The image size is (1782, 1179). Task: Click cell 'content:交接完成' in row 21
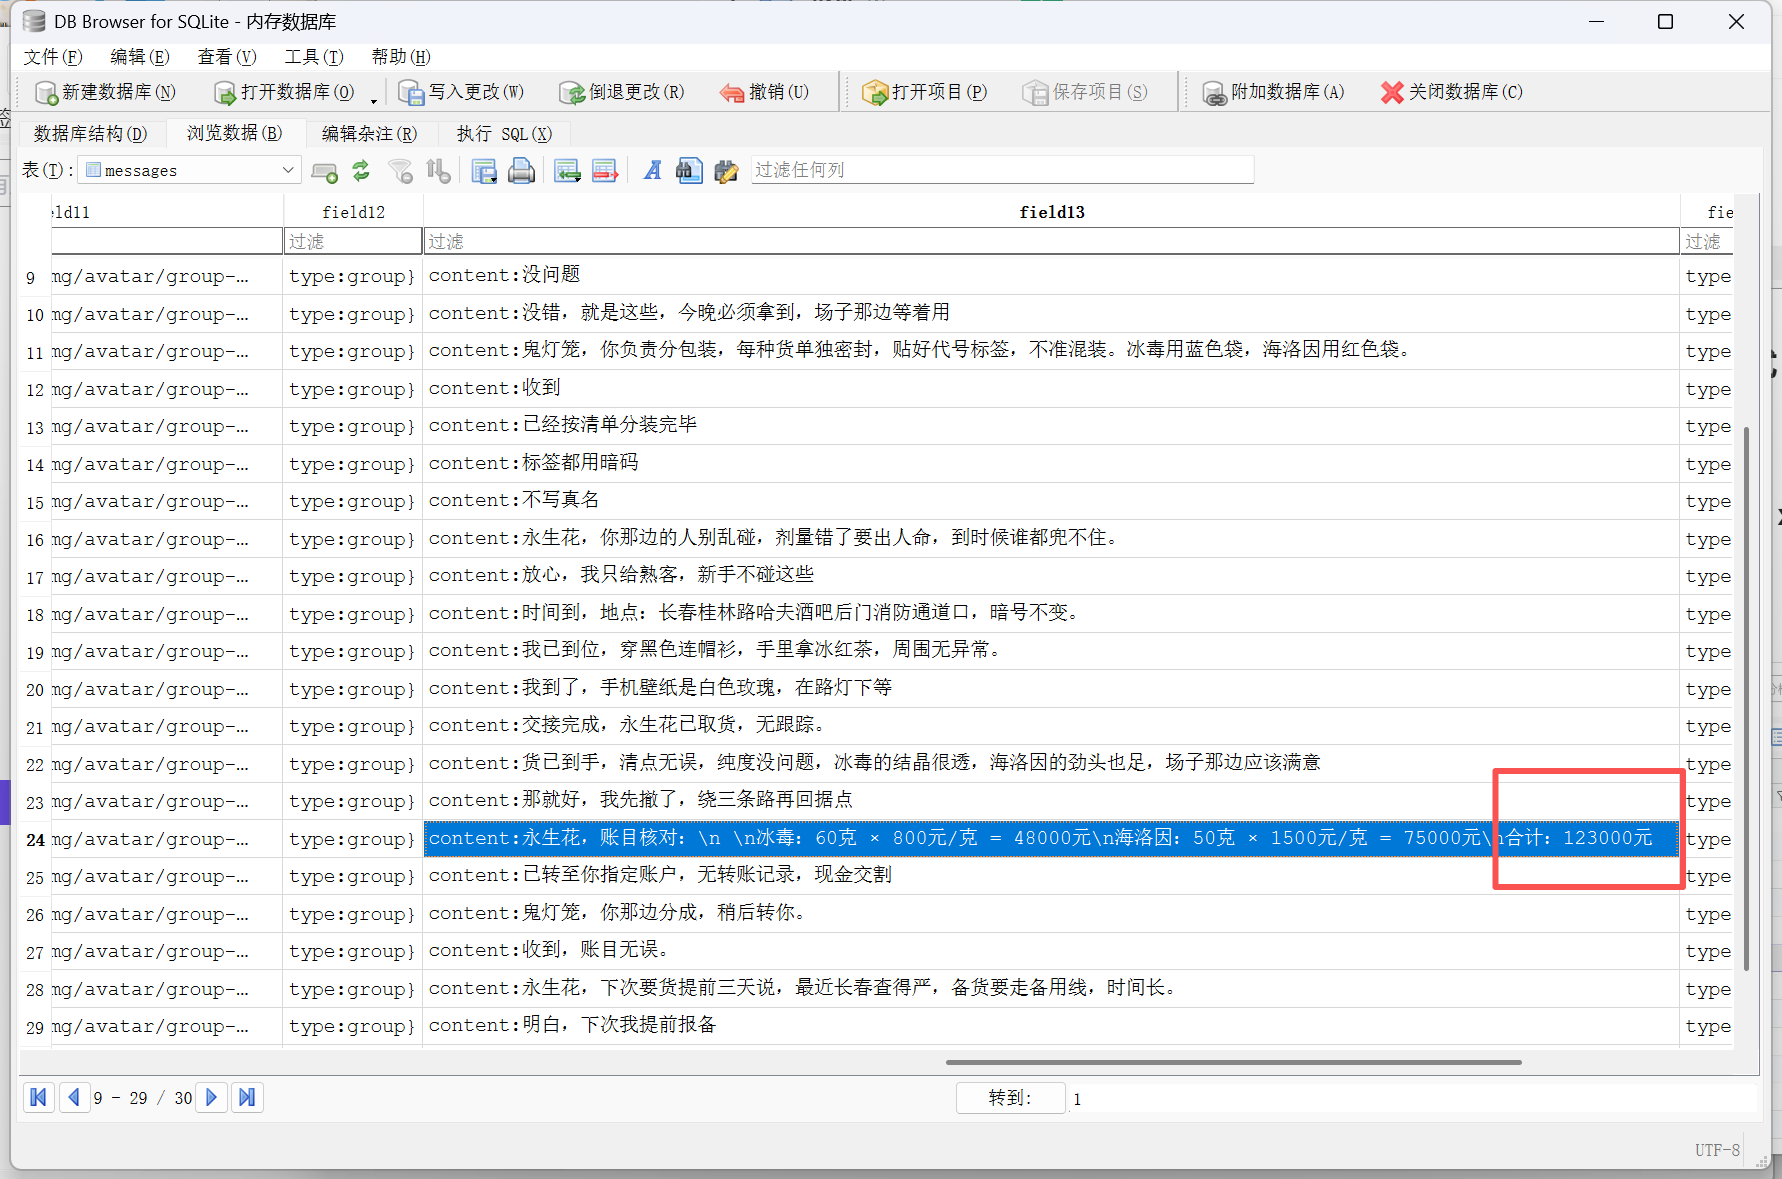point(1051,726)
